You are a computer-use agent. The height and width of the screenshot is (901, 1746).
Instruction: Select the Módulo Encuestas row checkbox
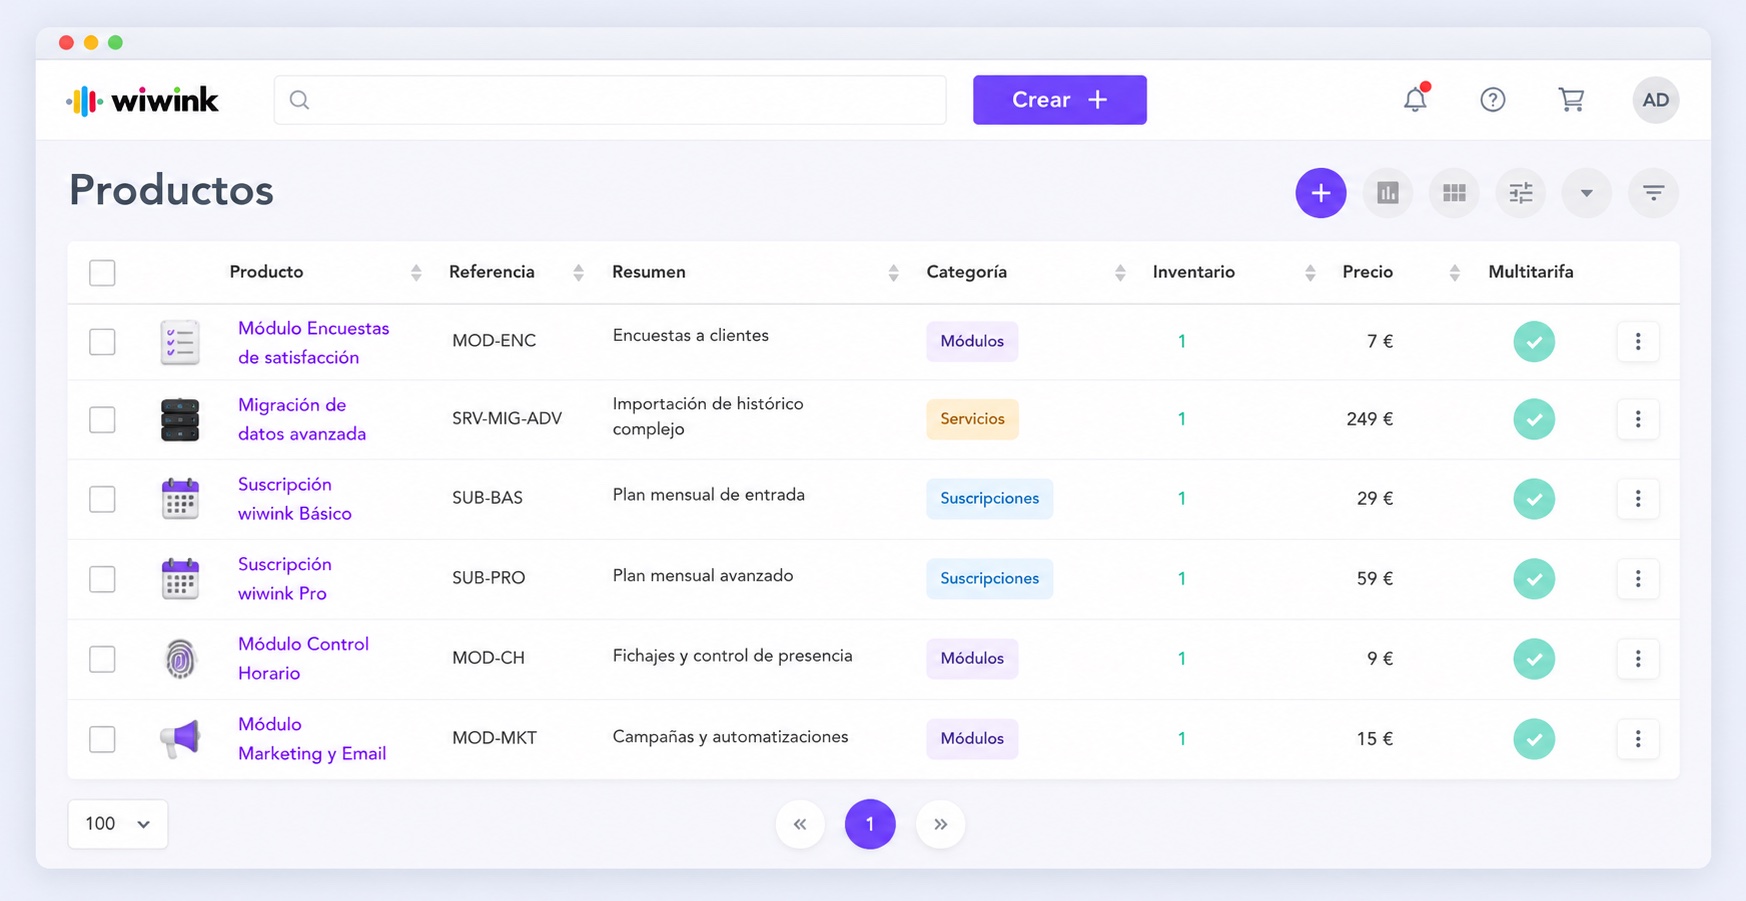click(x=102, y=342)
